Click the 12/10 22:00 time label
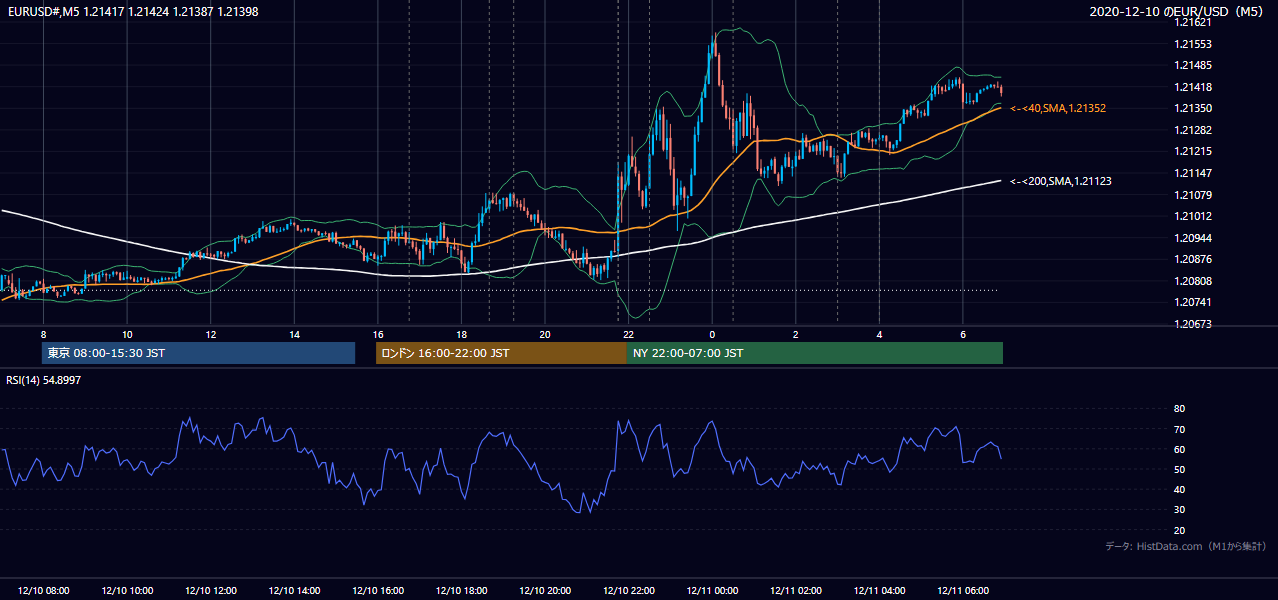This screenshot has width=1278, height=600. coord(628,591)
